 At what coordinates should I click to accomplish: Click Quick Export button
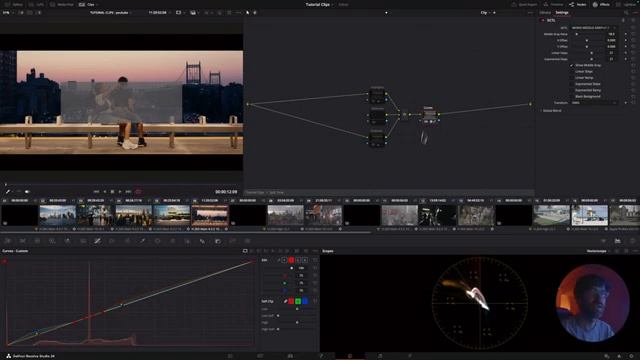point(524,4)
